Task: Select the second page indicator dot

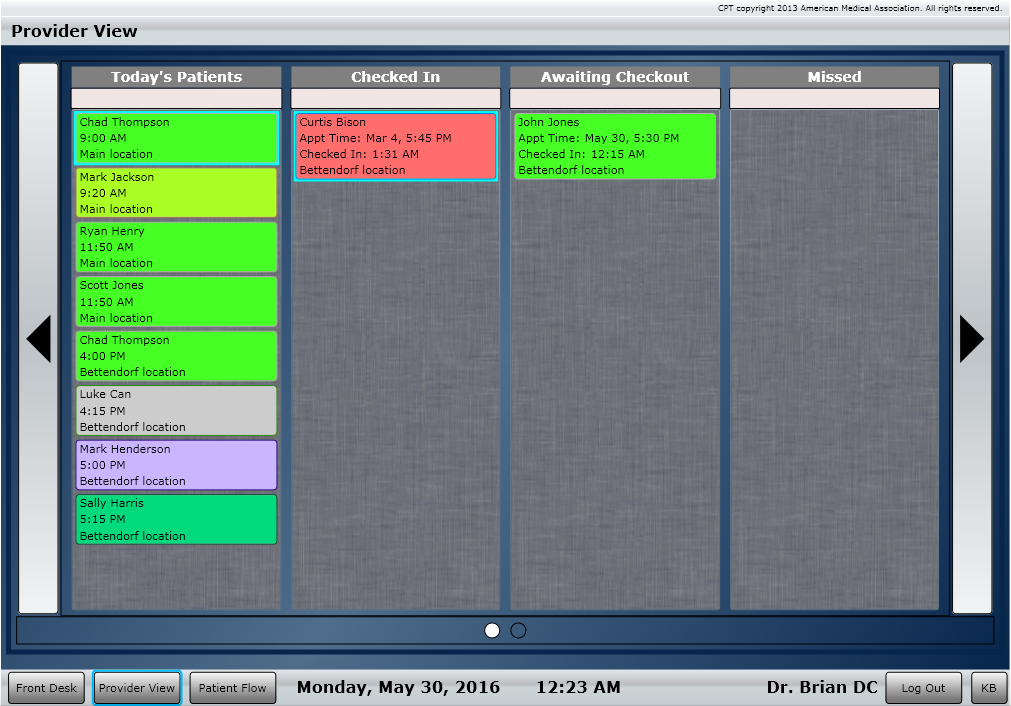Action: click(518, 630)
